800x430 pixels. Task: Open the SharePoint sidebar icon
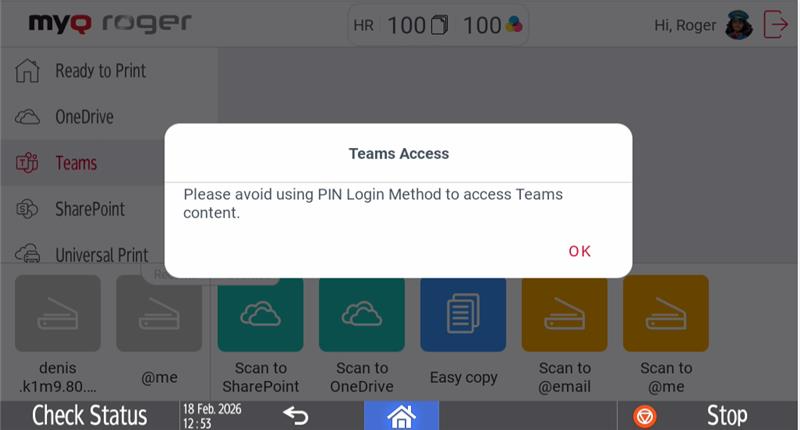pyautogui.click(x=27, y=209)
